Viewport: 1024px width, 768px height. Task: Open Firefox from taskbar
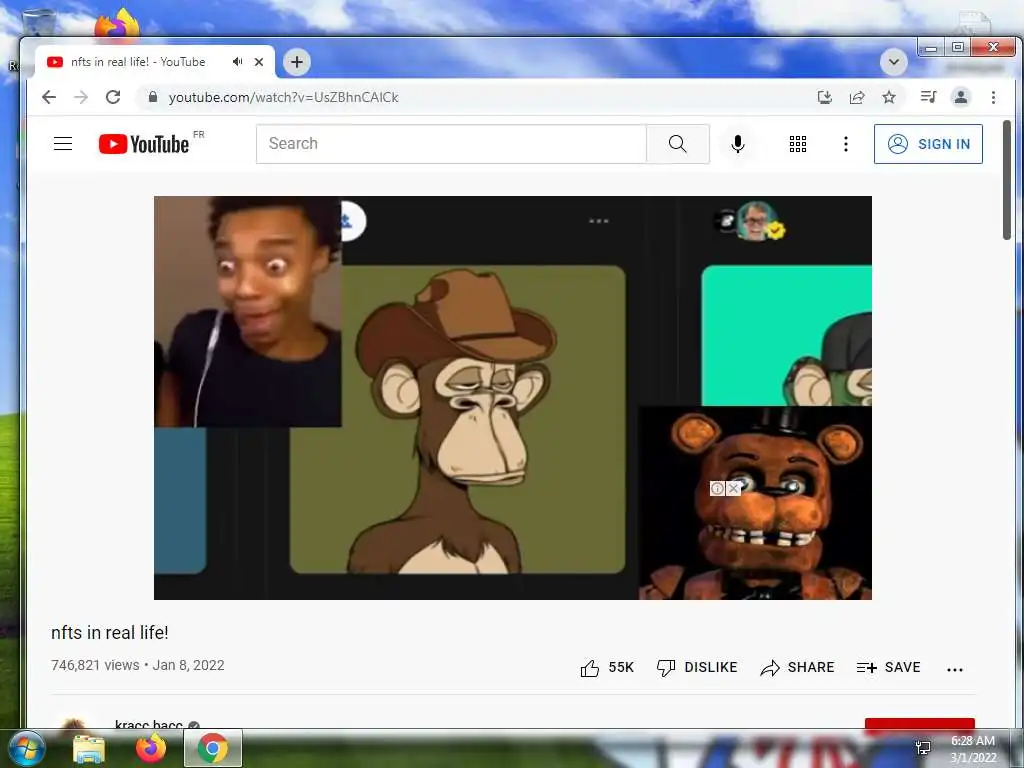tap(151, 748)
